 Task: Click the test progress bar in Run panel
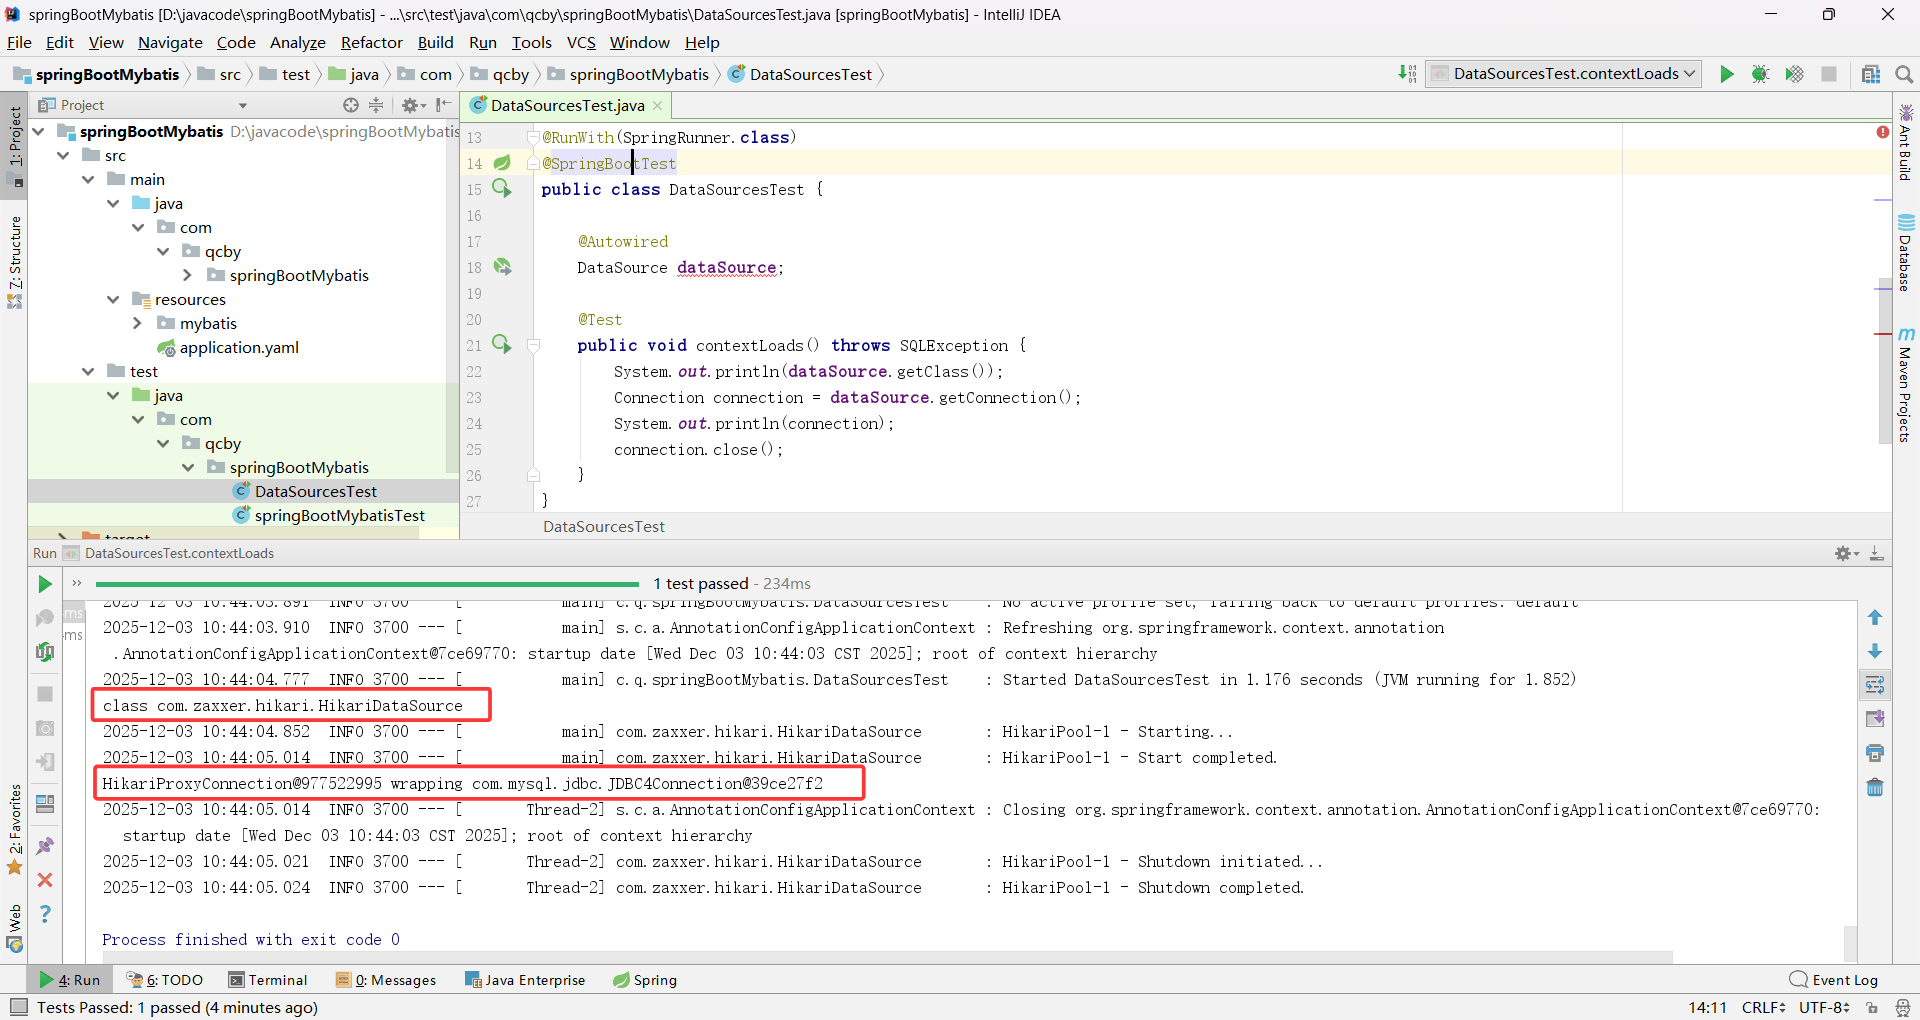click(x=367, y=584)
